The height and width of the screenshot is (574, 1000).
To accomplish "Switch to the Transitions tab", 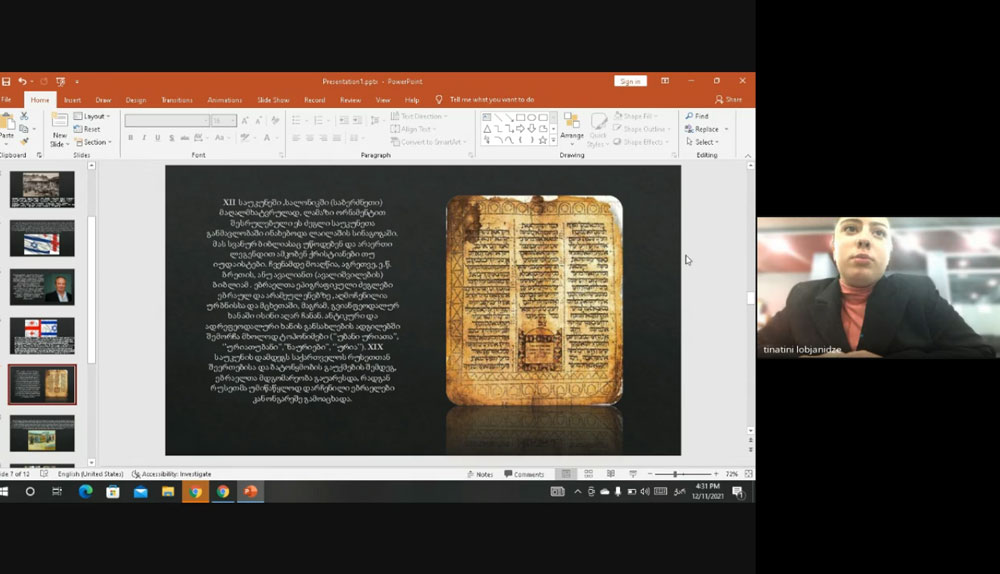I will 177,100.
